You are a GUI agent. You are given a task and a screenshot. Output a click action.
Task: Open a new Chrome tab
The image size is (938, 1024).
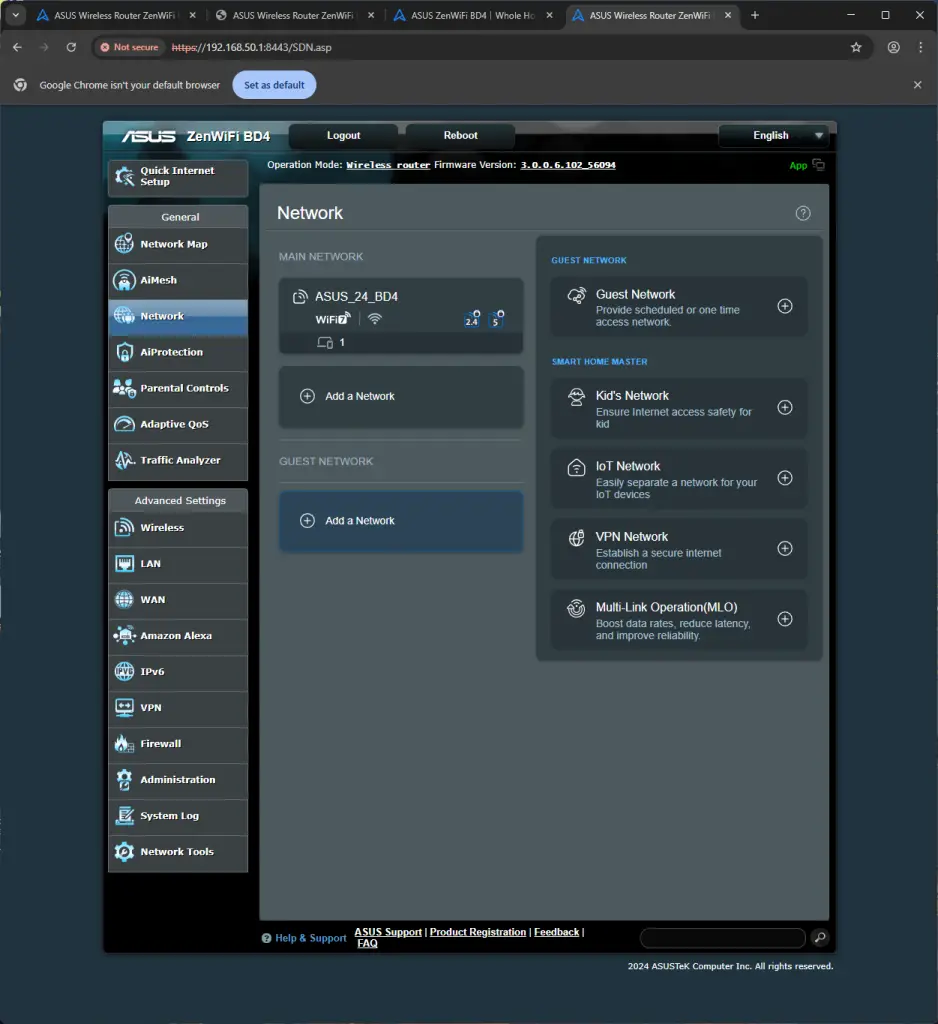pos(754,15)
